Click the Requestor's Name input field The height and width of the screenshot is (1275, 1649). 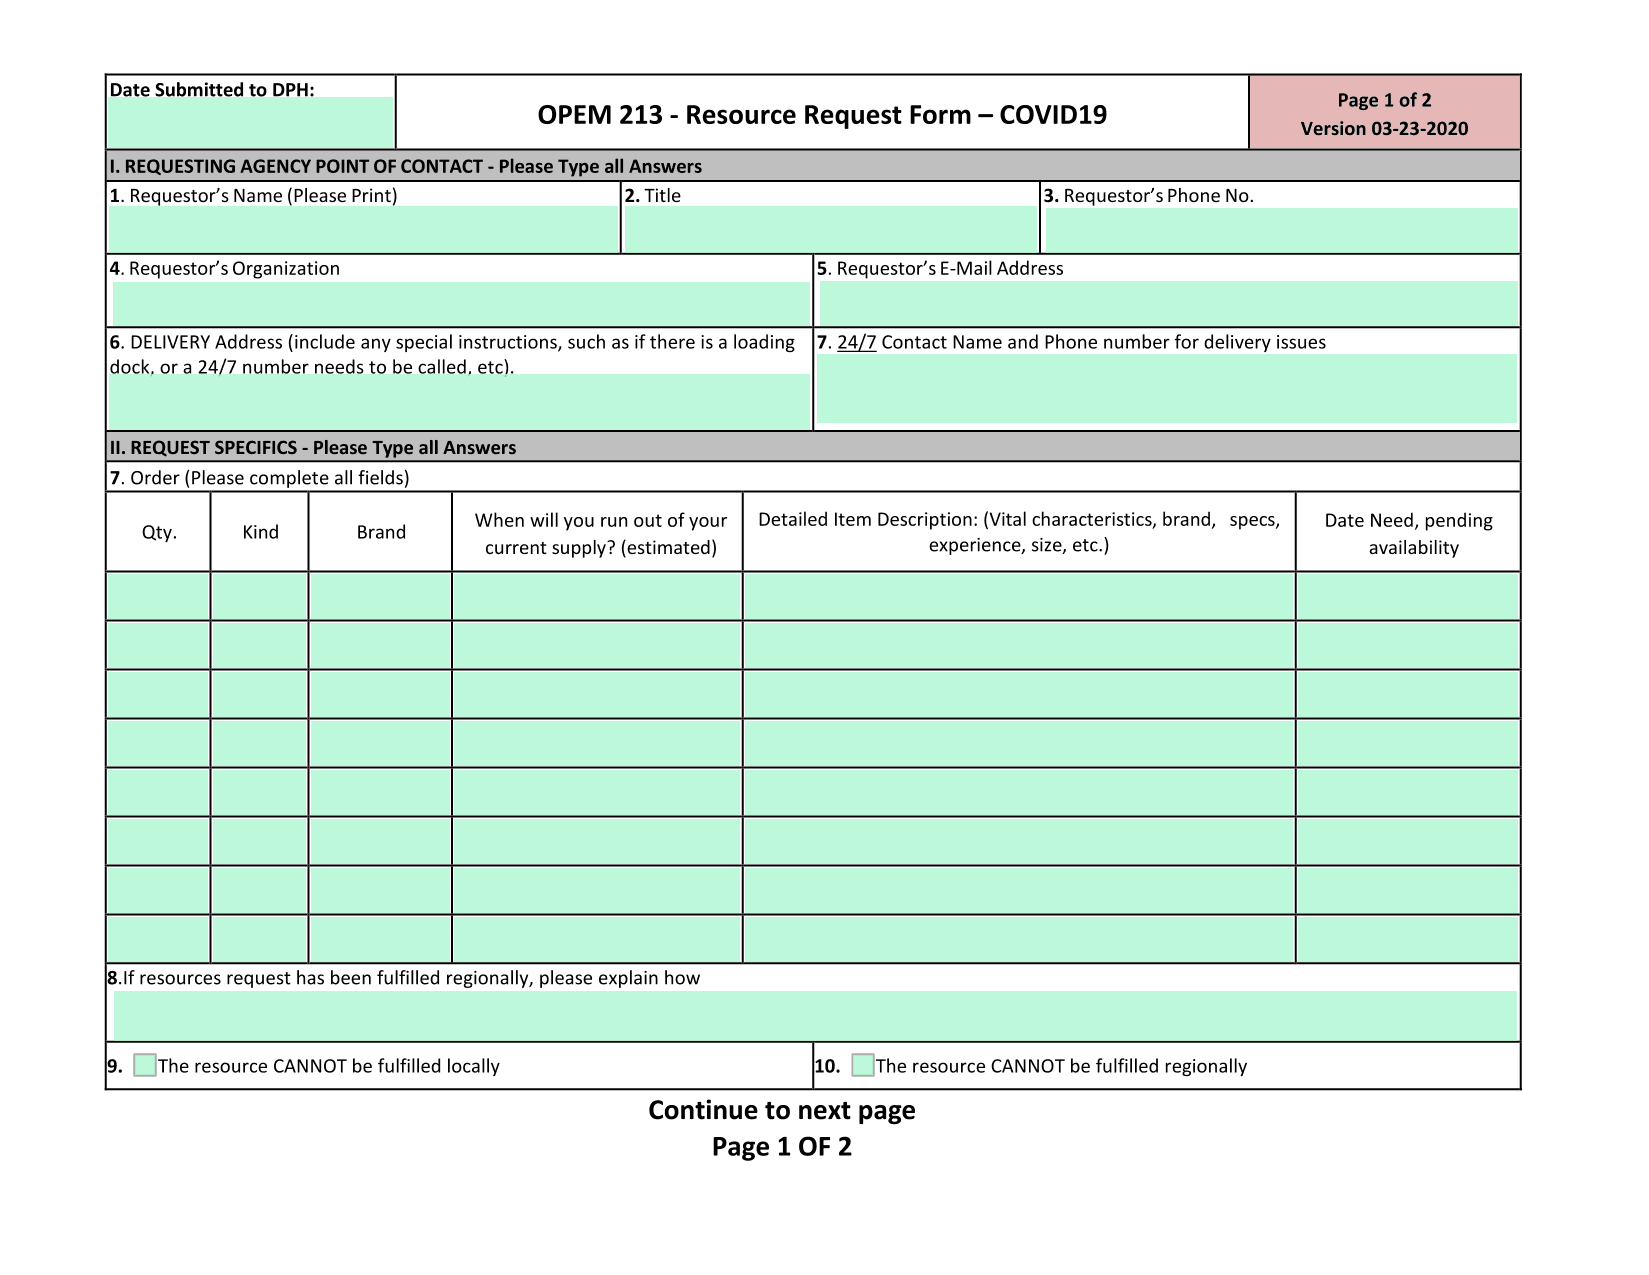pyautogui.click(x=363, y=230)
